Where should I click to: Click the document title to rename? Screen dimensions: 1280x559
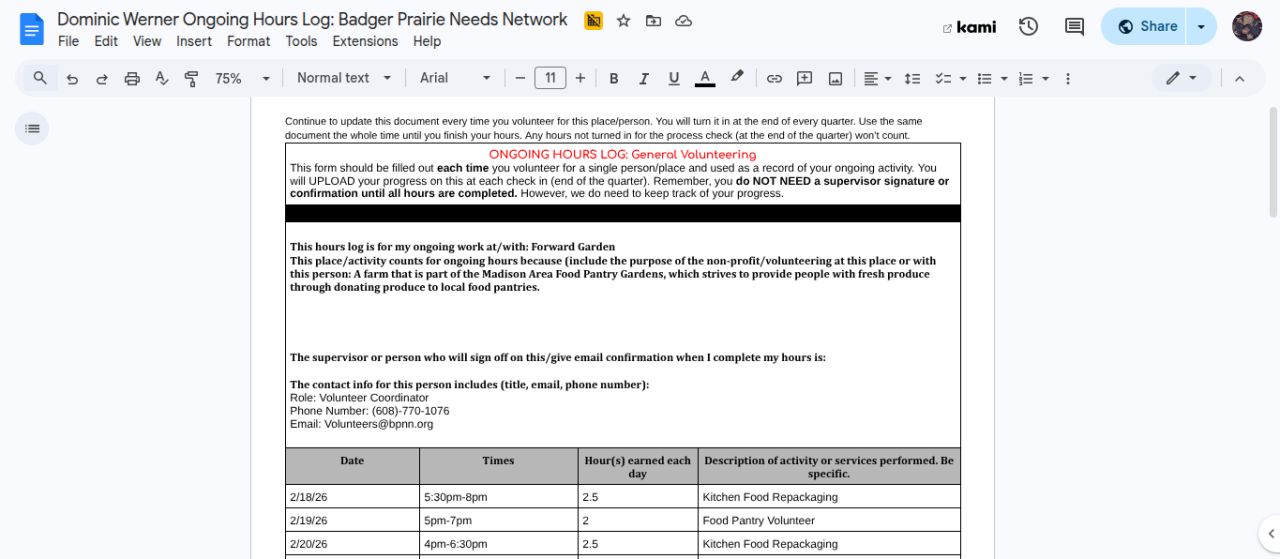[312, 20]
